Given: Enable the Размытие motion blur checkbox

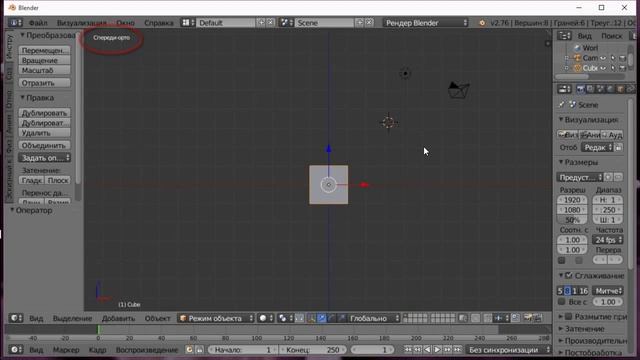Looking at the screenshot, I should [x=569, y=317].
